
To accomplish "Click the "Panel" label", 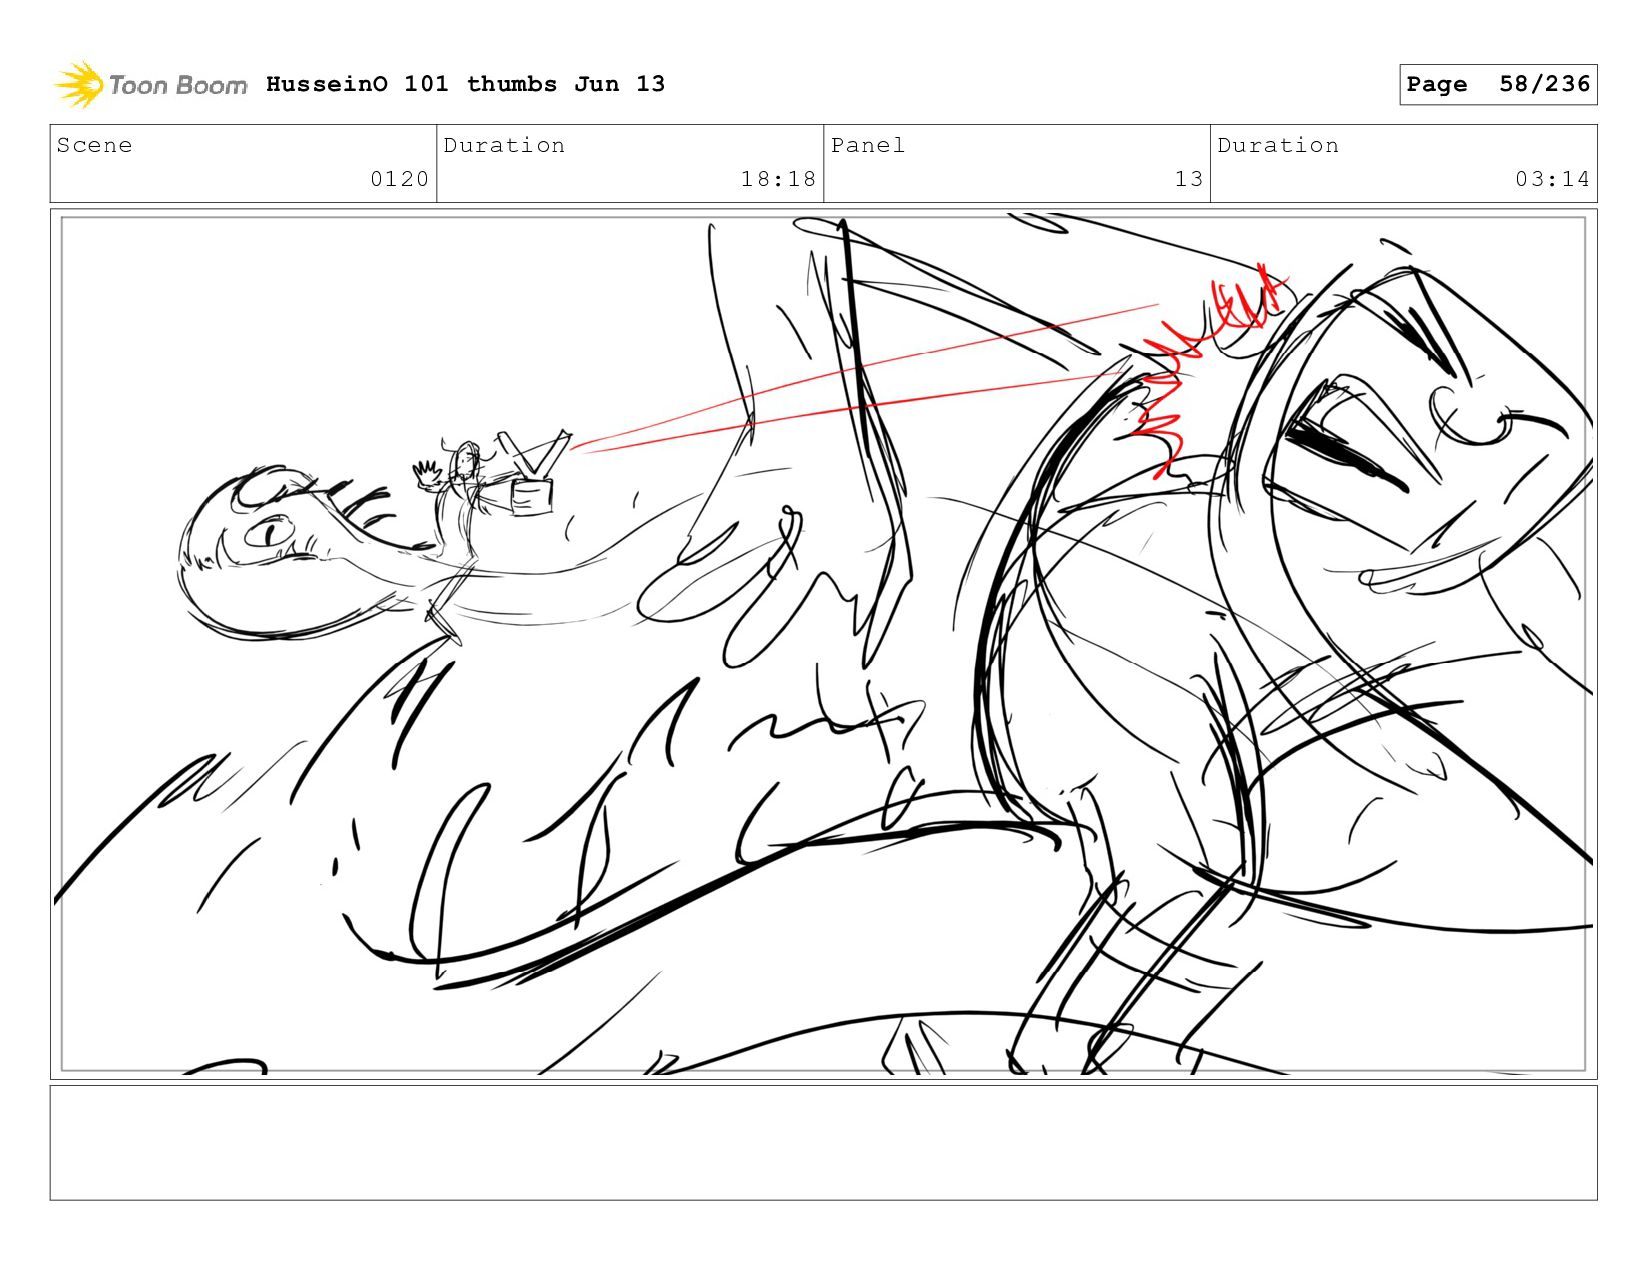I will tap(868, 145).
